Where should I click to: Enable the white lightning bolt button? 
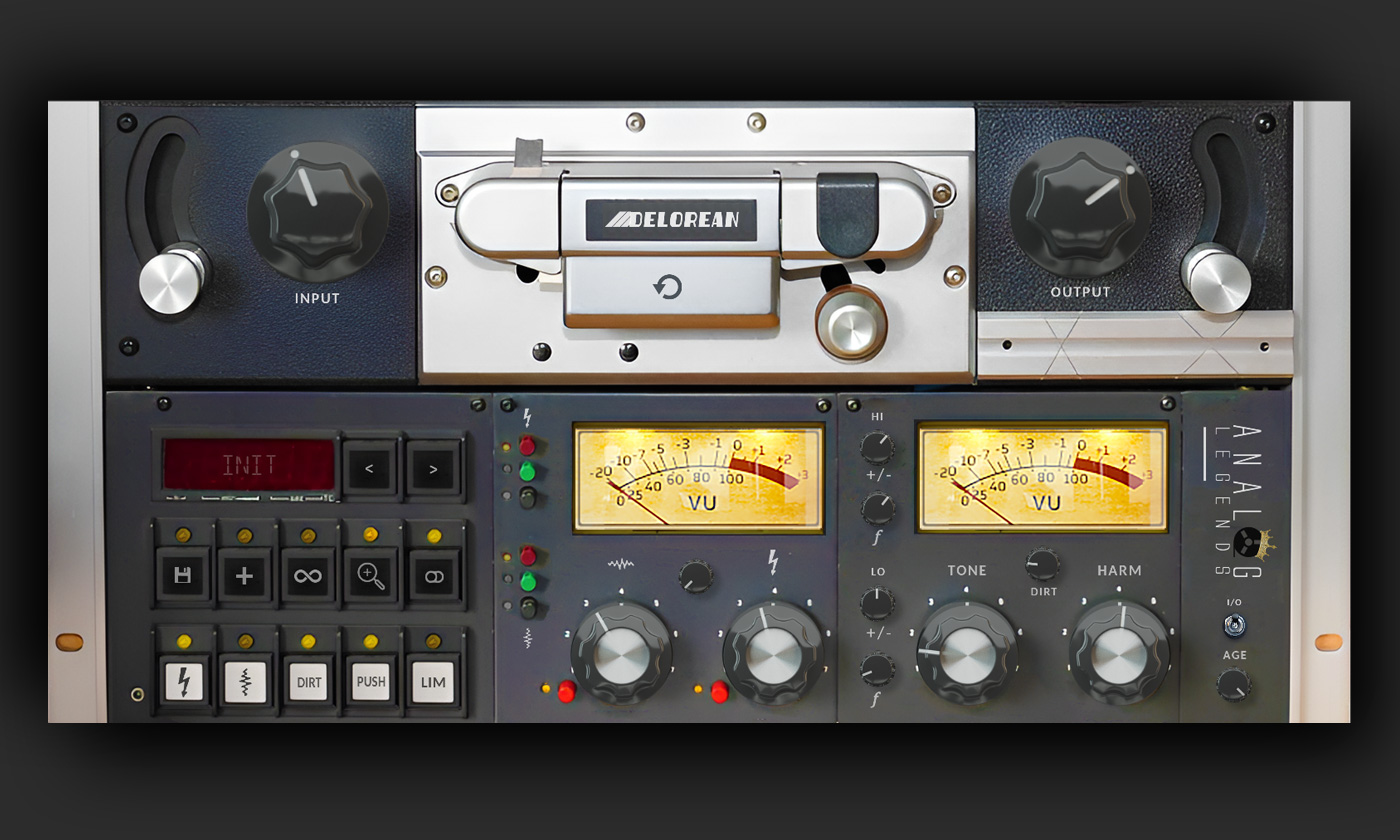point(183,682)
